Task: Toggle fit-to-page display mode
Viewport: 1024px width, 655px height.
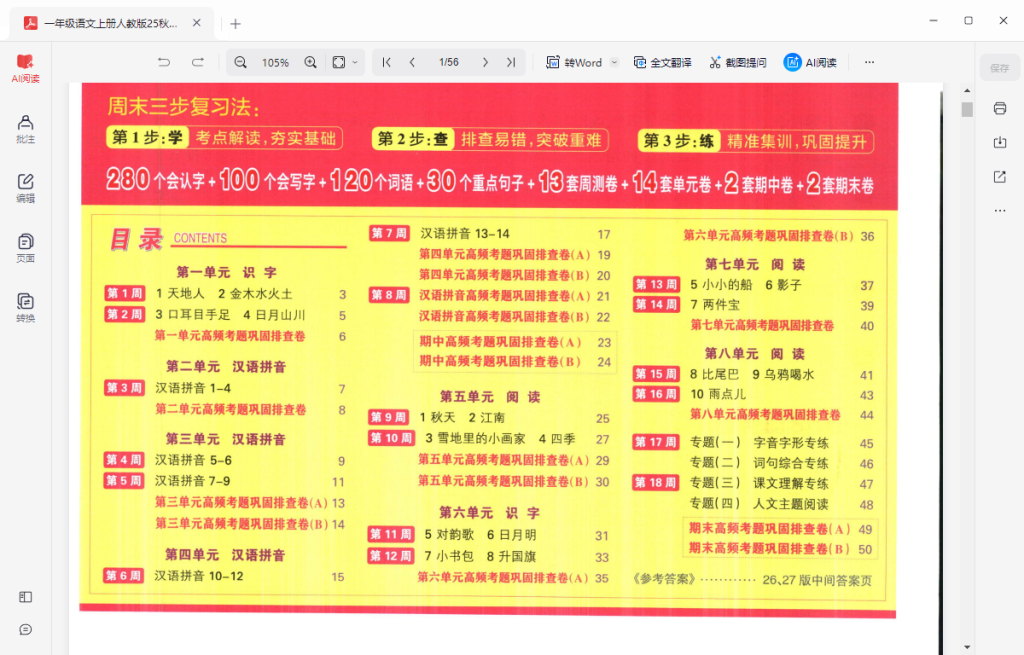Action: pyautogui.click(x=338, y=61)
